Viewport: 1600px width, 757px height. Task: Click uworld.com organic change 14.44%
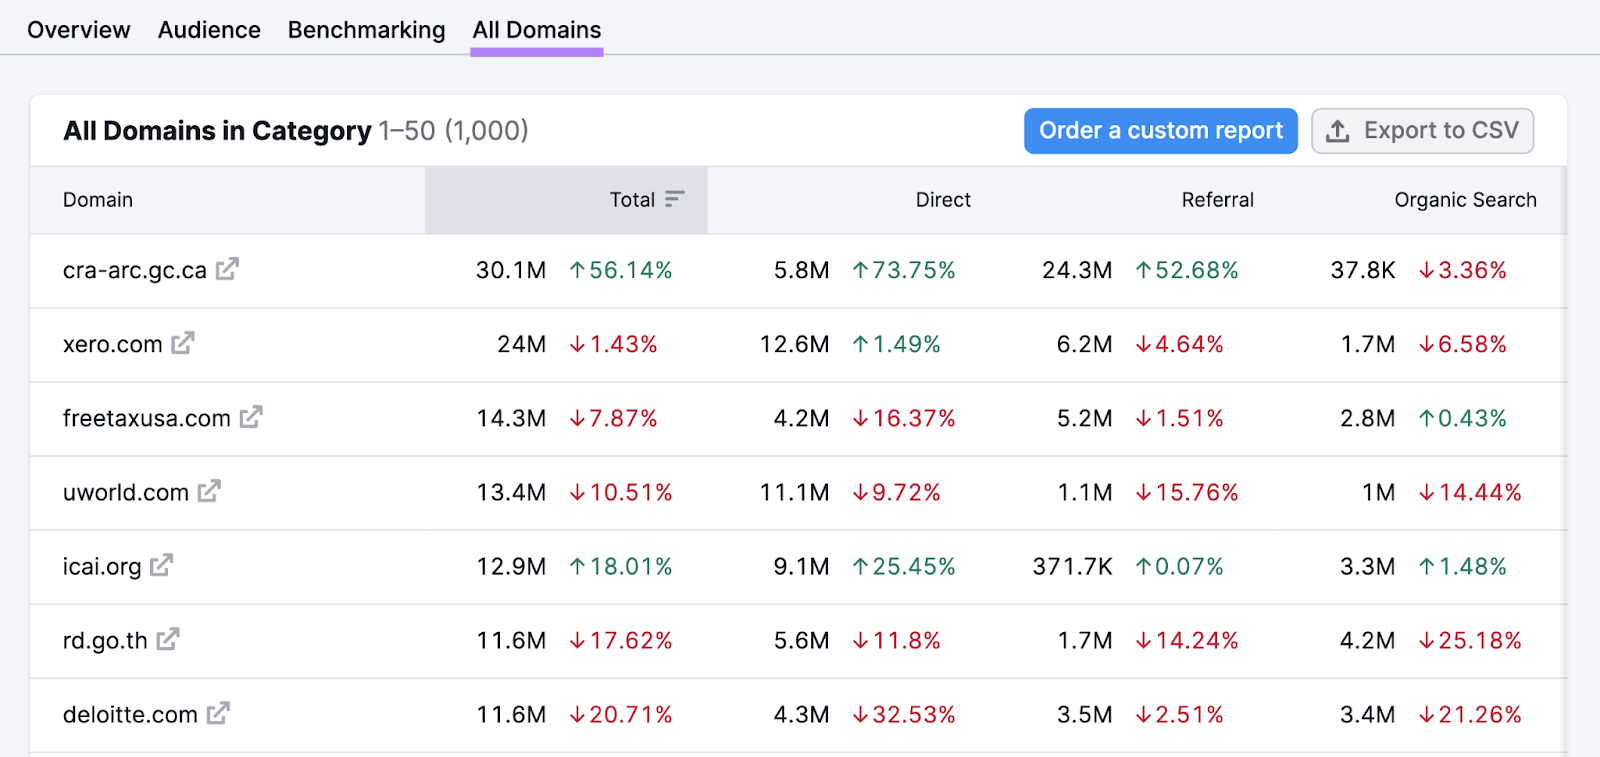point(1470,492)
